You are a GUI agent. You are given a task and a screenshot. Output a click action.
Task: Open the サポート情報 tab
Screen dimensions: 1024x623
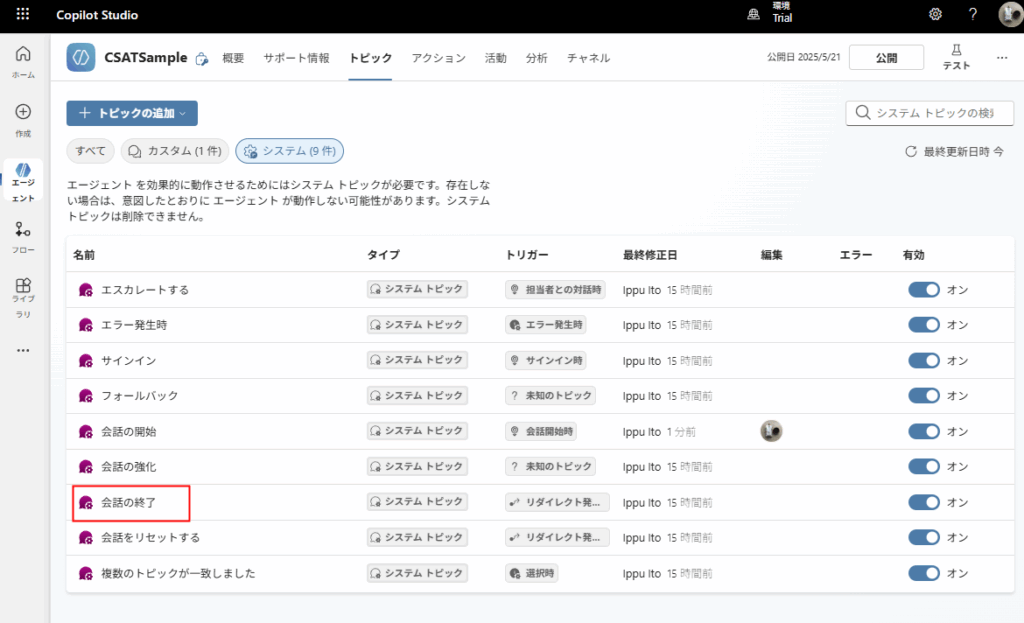[296, 58]
